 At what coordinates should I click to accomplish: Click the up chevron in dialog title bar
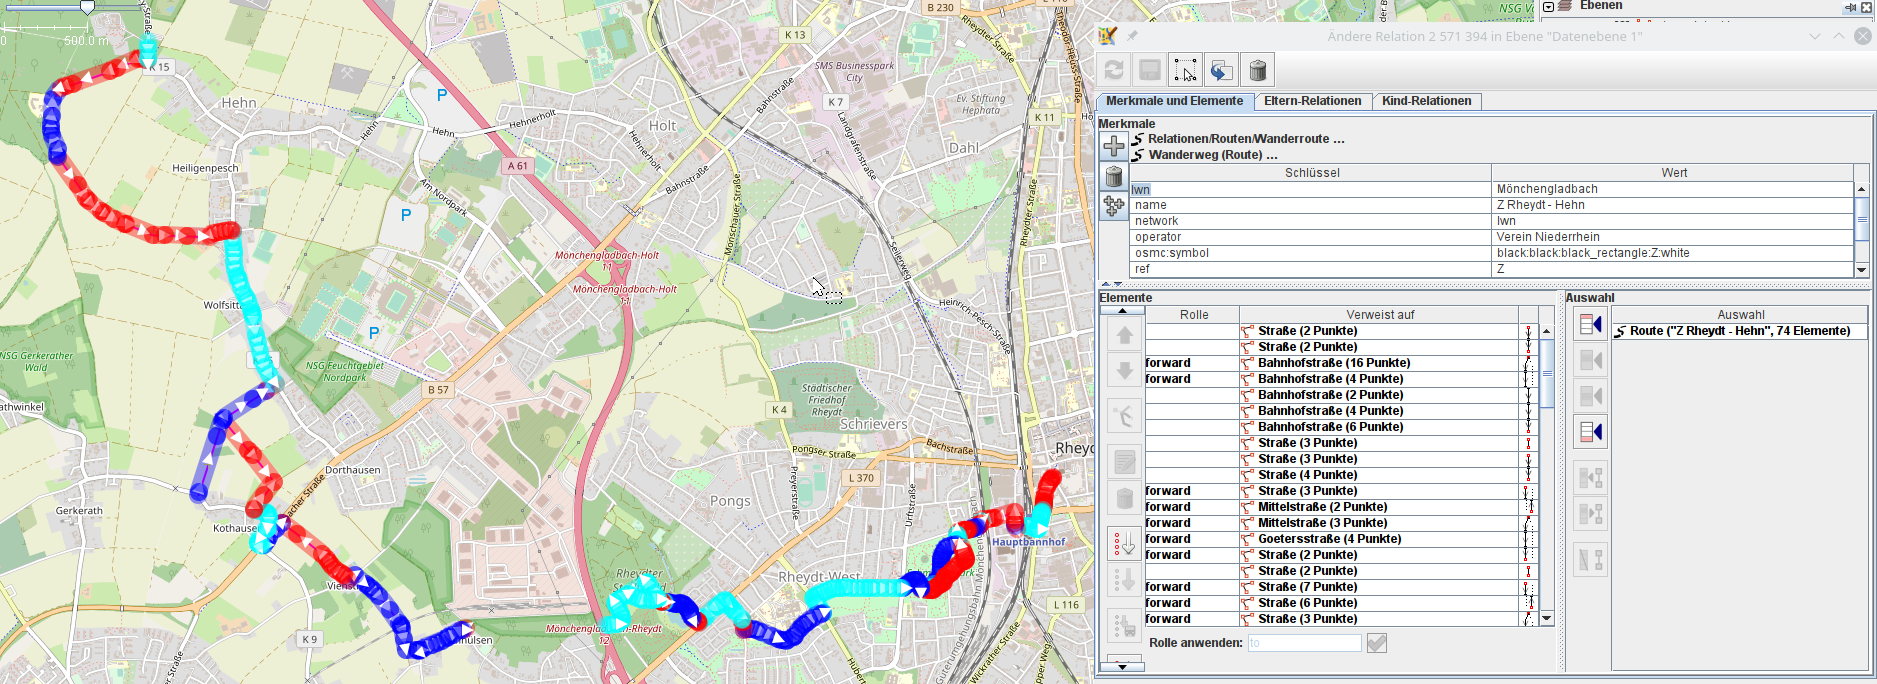click(1838, 36)
